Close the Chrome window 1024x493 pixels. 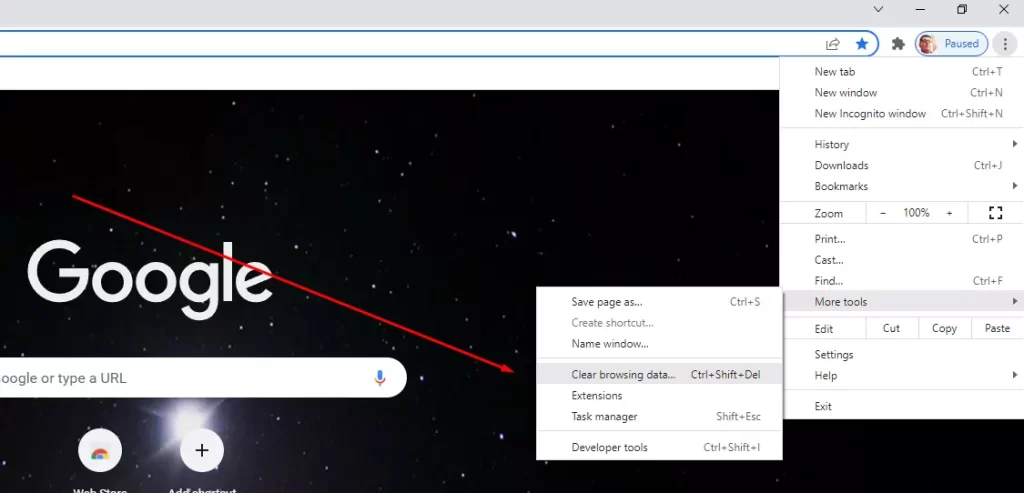click(1004, 9)
